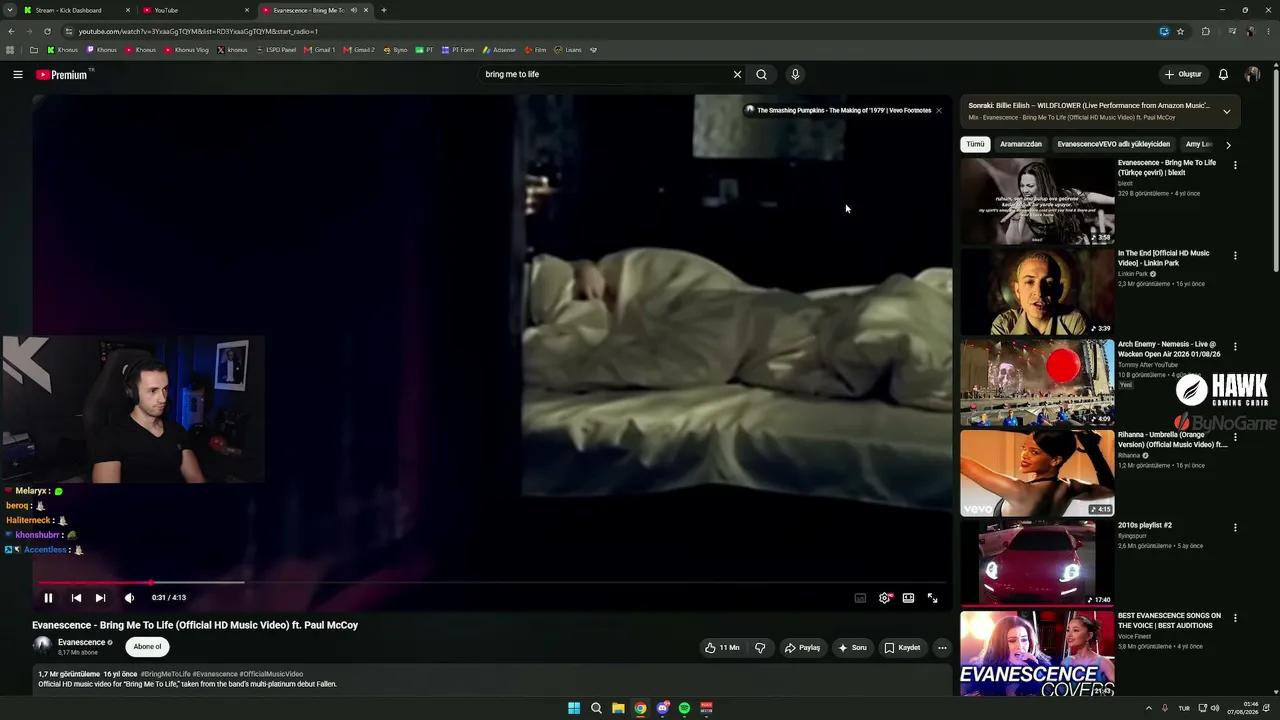This screenshot has height=720, width=1280.
Task: Dislike the video with thumbs down
Action: click(x=760, y=648)
